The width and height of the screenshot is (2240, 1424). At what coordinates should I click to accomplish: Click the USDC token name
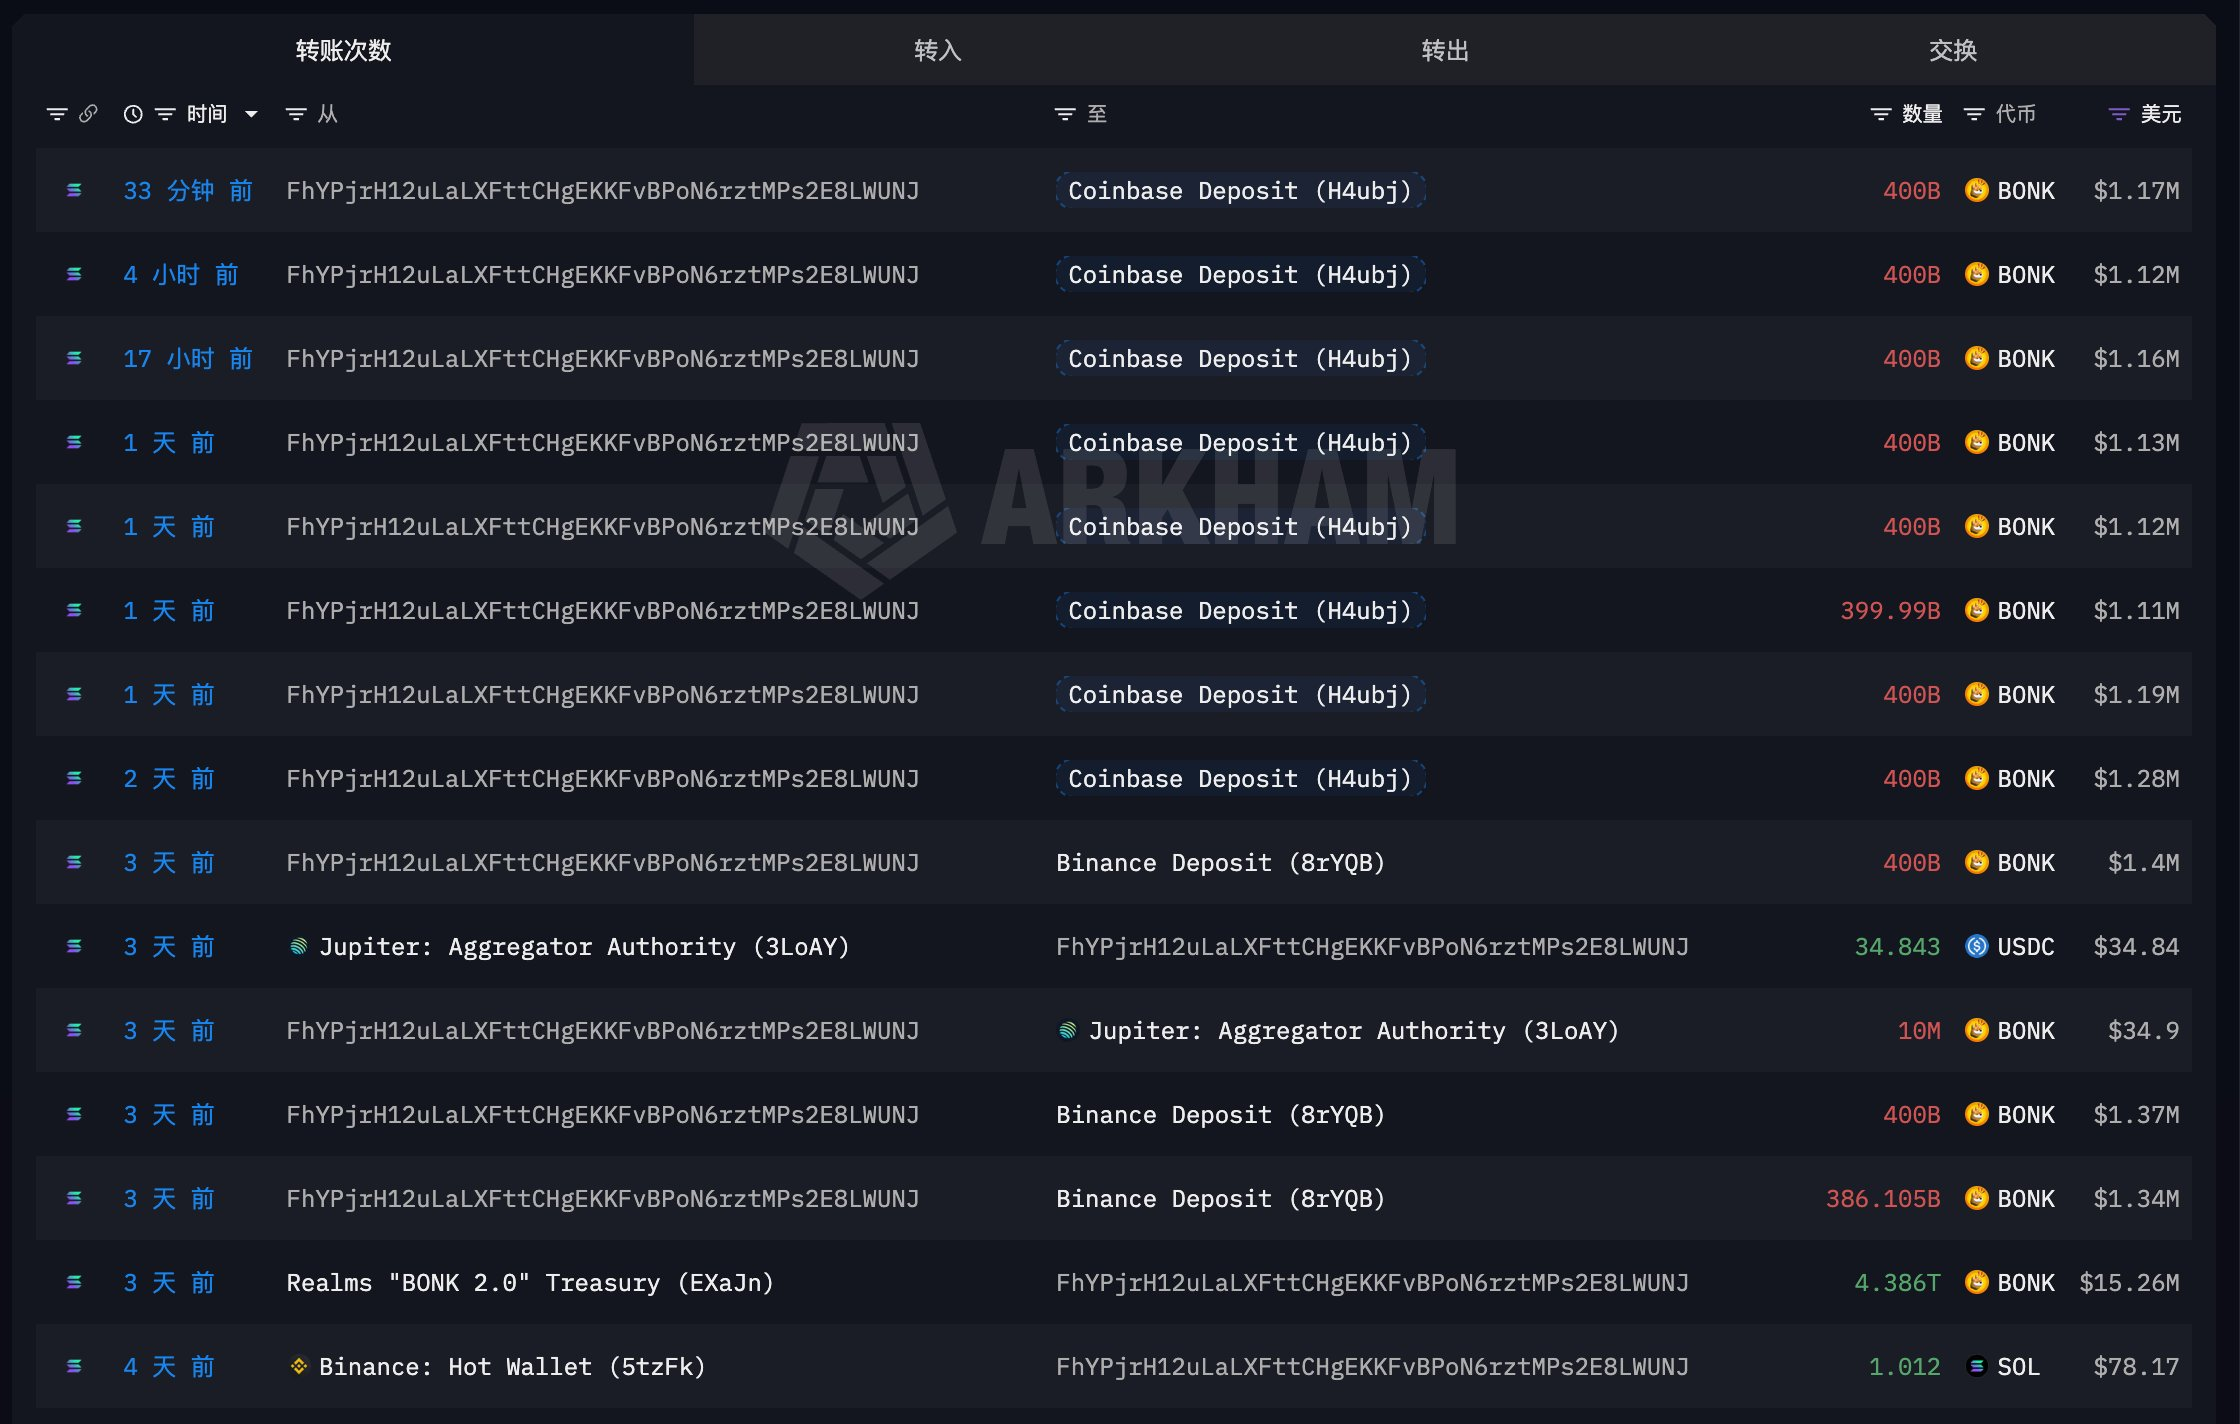[x=2026, y=946]
